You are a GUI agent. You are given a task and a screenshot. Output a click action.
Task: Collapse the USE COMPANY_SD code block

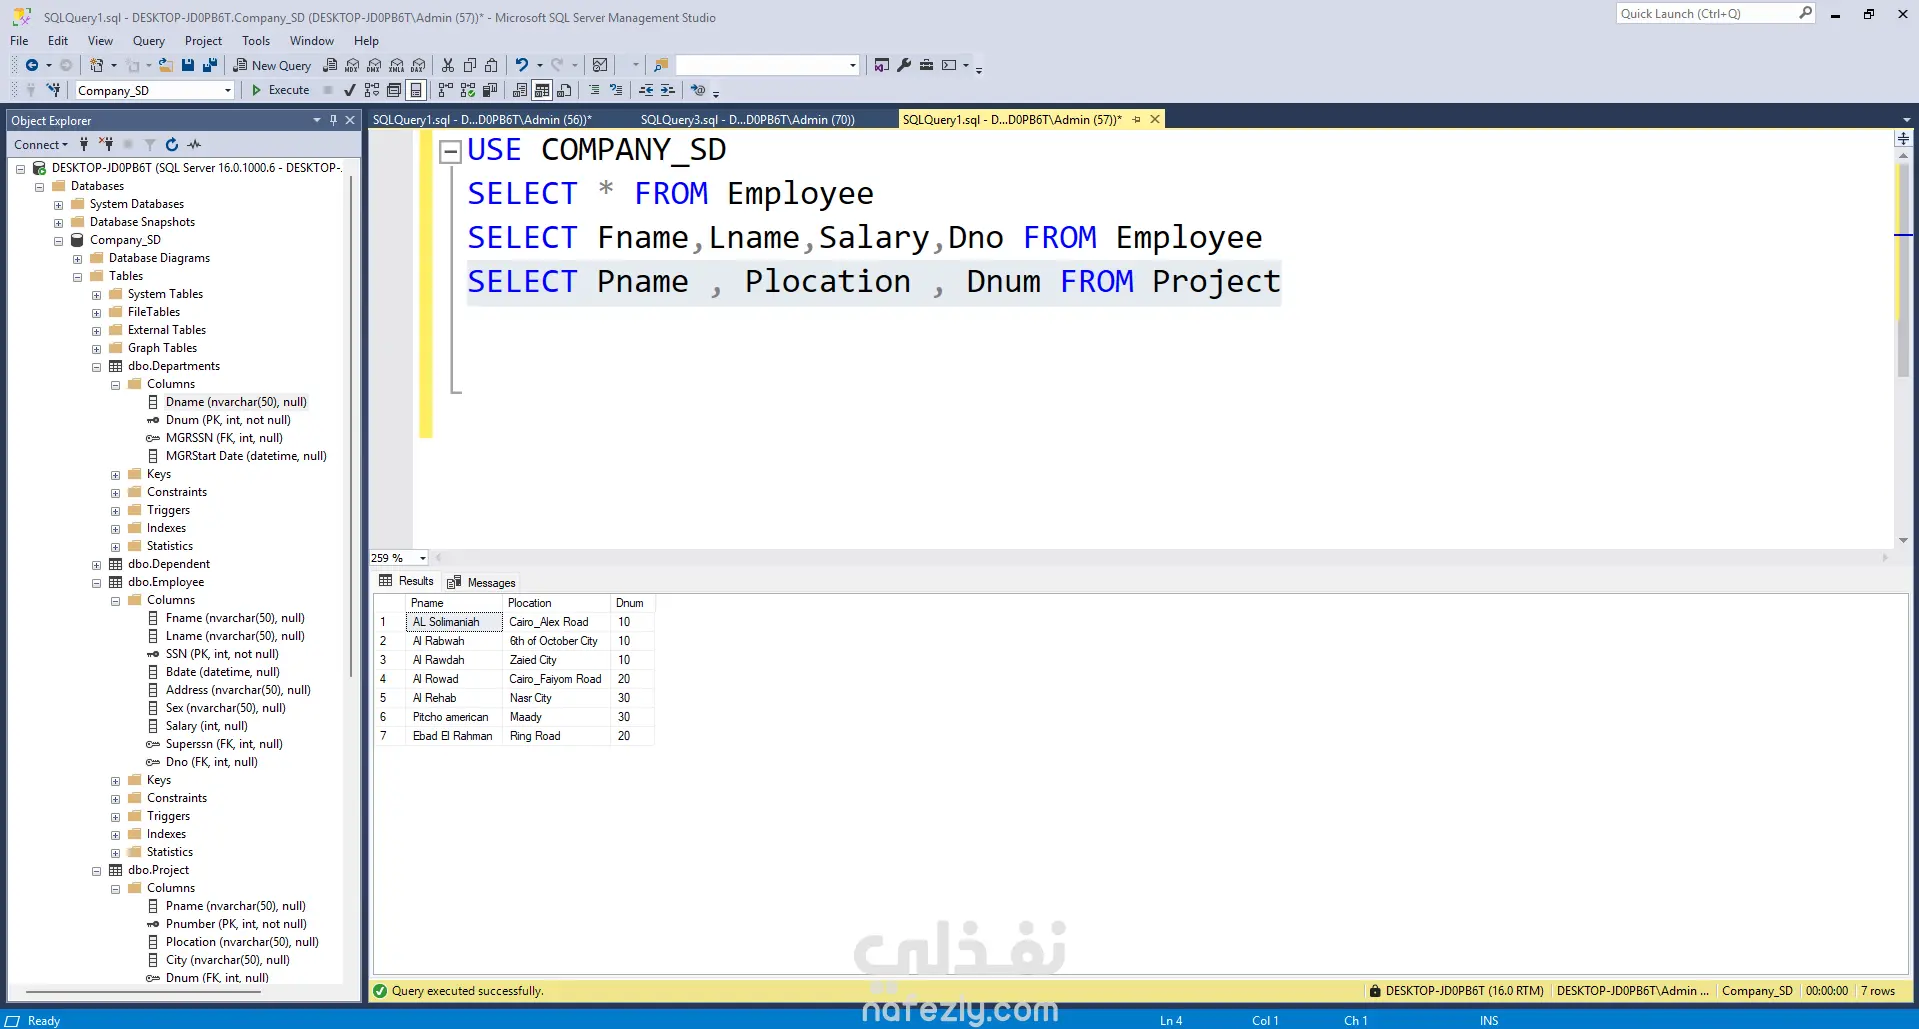click(450, 151)
